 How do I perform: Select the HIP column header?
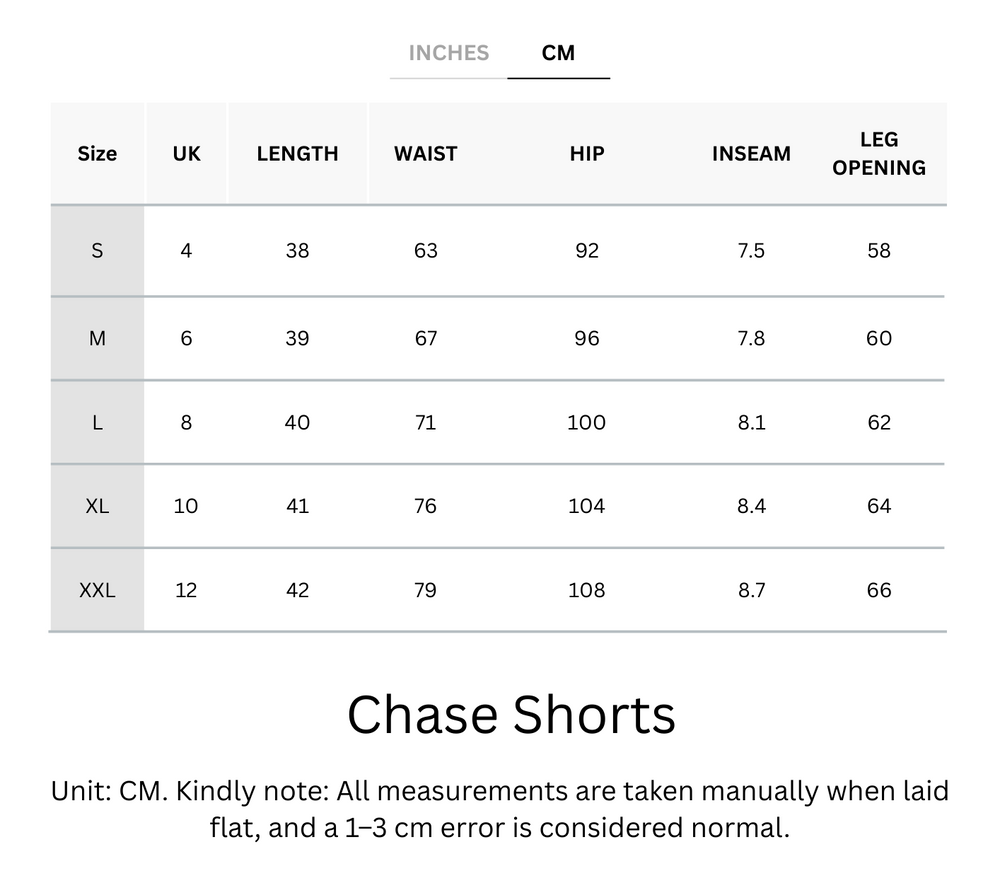click(585, 153)
